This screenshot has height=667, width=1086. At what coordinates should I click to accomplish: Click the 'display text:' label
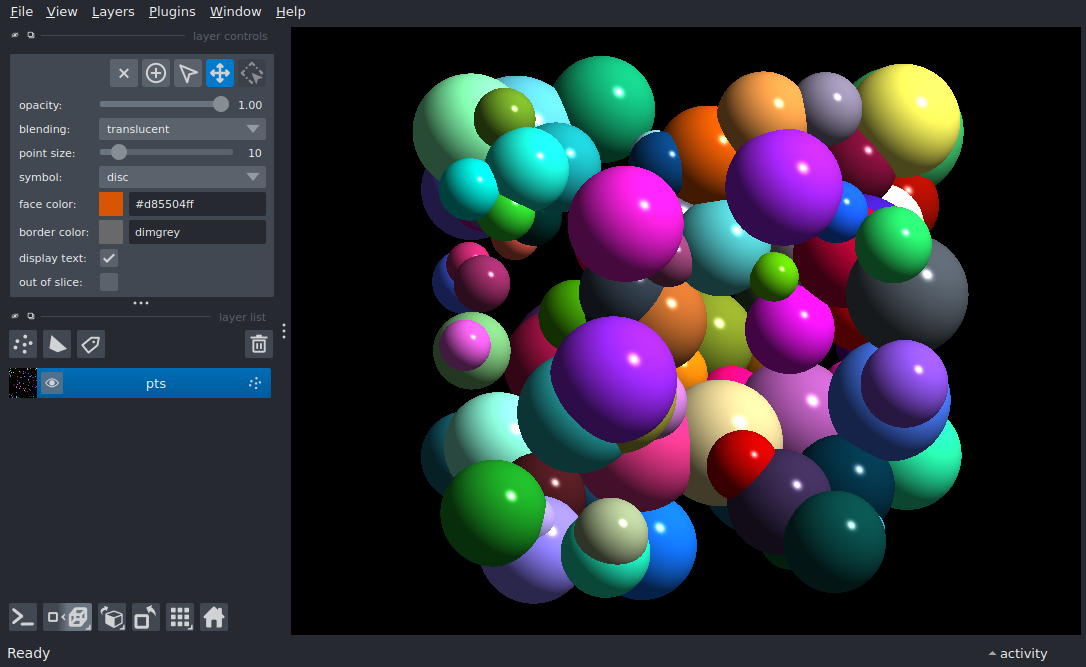tap(53, 258)
